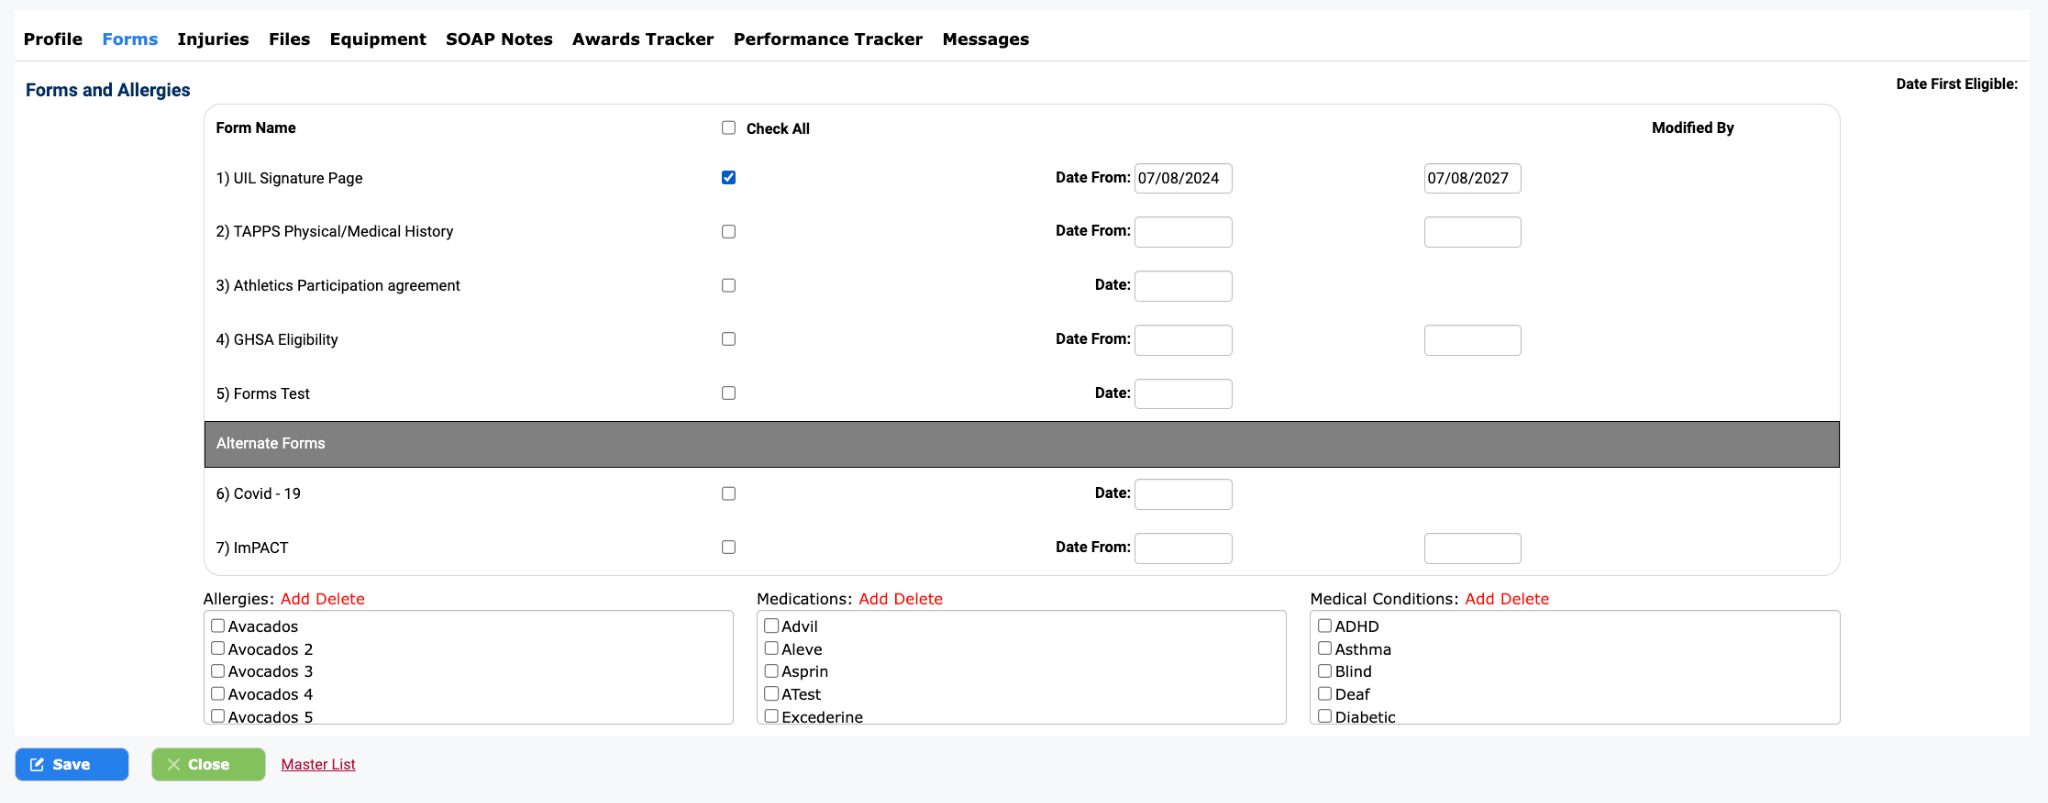Click TAPPS Physical Date From field
The image size is (2048, 803).
(x=1183, y=232)
